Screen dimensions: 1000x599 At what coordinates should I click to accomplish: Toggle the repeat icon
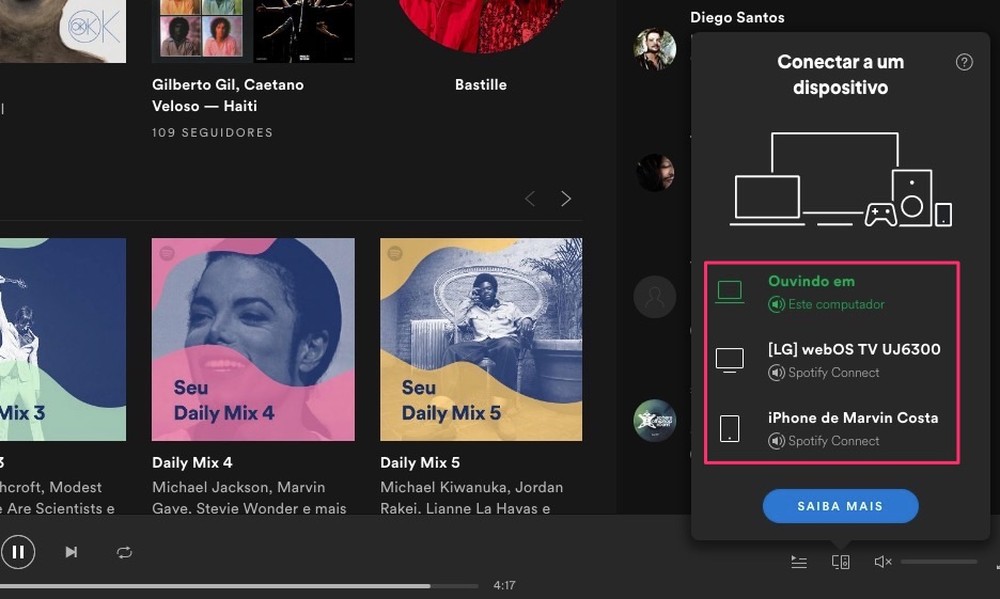[x=124, y=551]
